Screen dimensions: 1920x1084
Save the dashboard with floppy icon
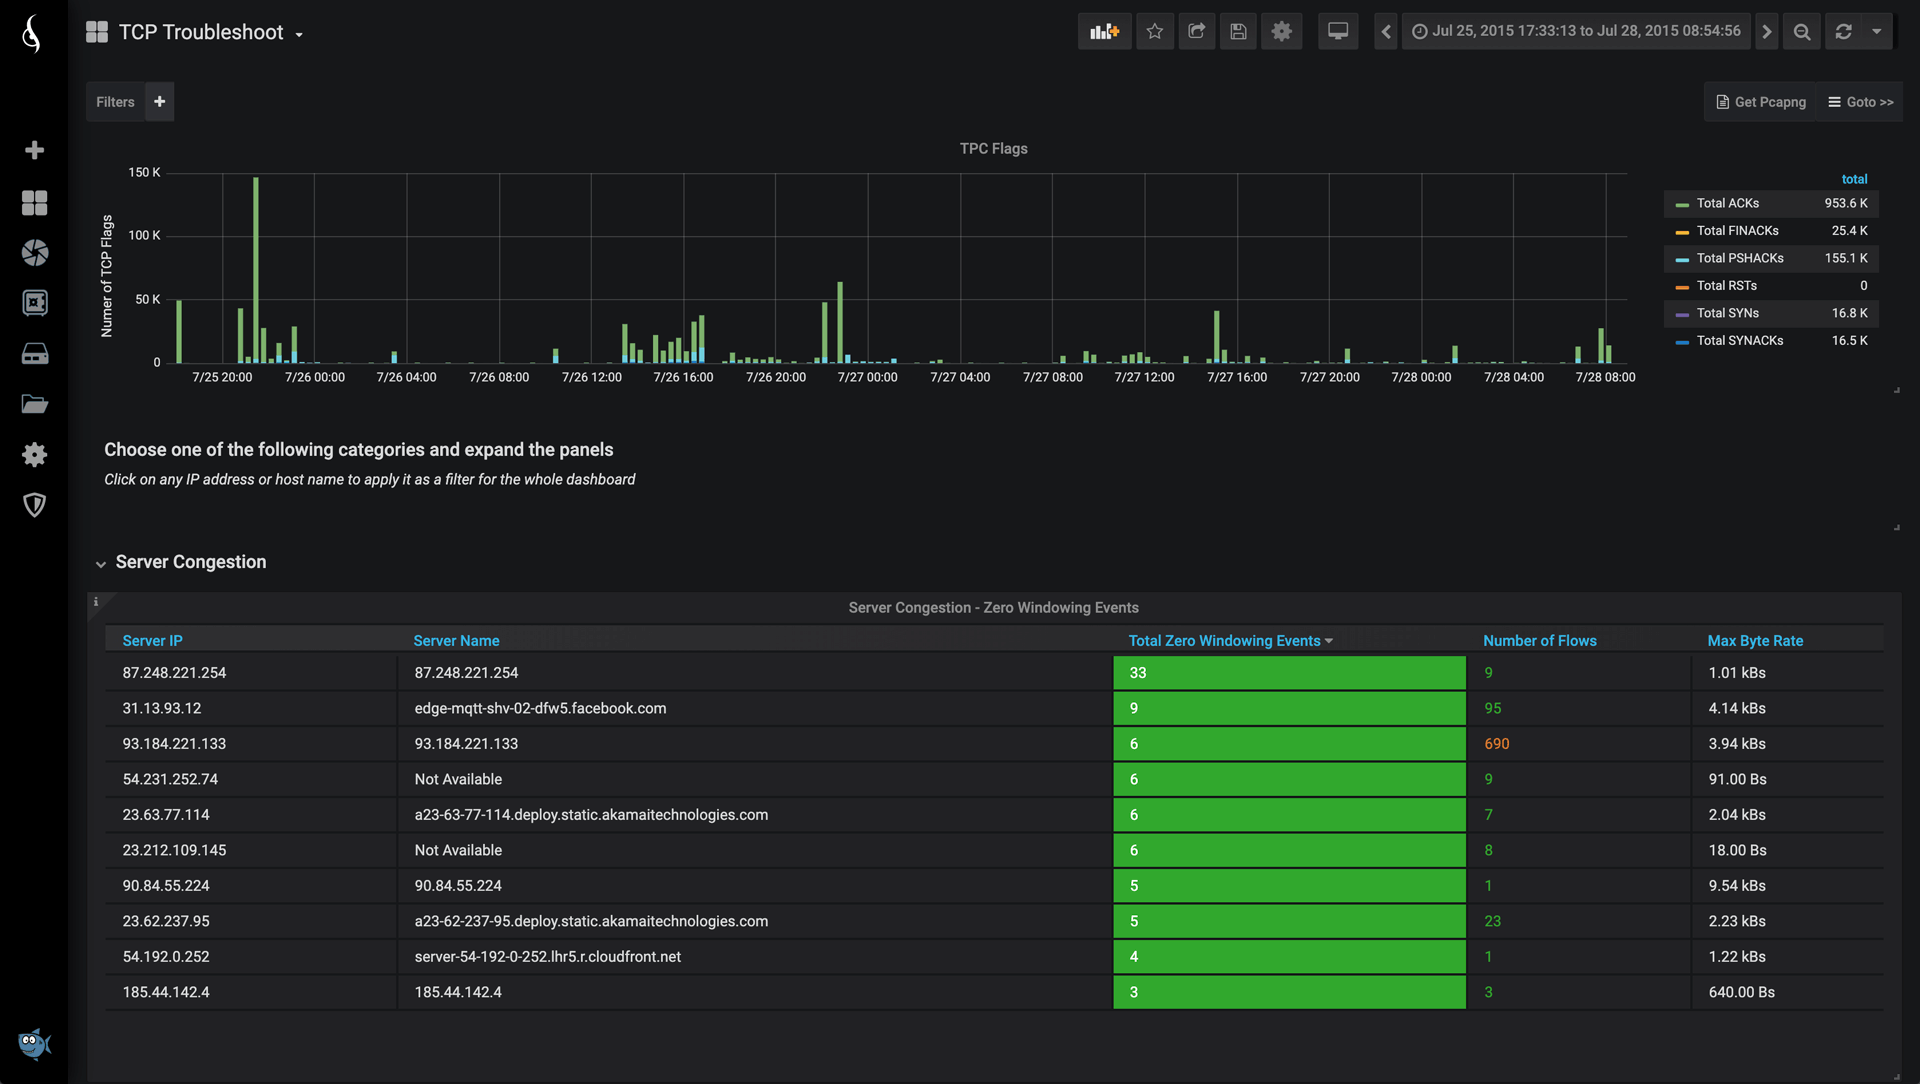point(1238,32)
